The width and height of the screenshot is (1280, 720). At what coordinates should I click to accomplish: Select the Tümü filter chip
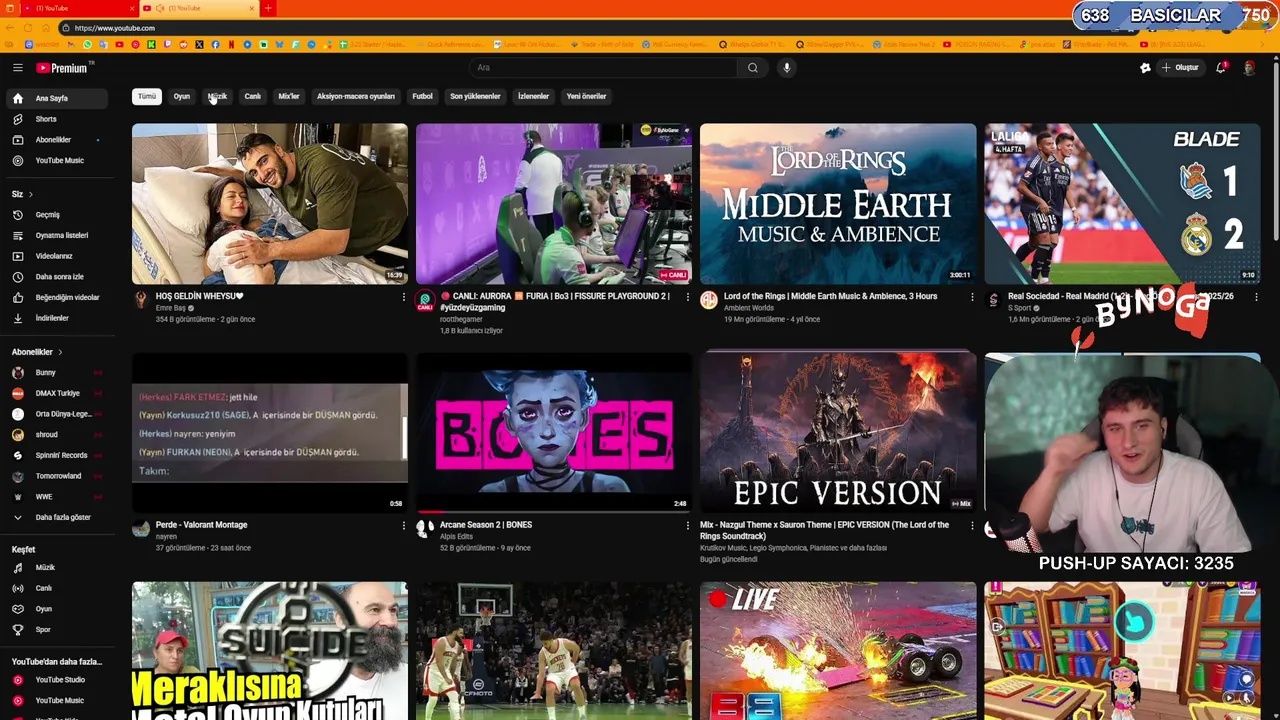[x=147, y=96]
